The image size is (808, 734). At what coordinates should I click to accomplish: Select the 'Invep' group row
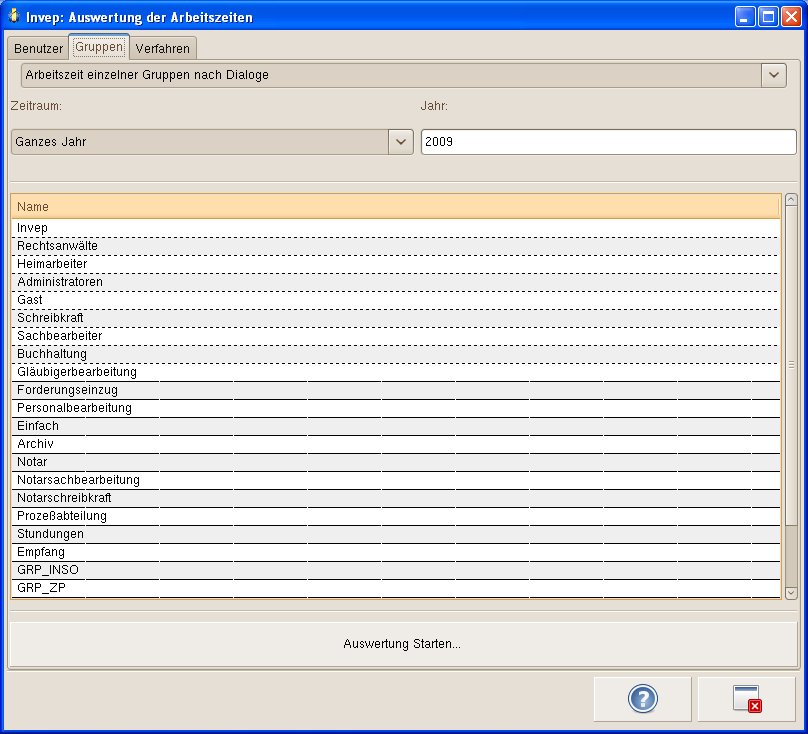click(x=395, y=228)
